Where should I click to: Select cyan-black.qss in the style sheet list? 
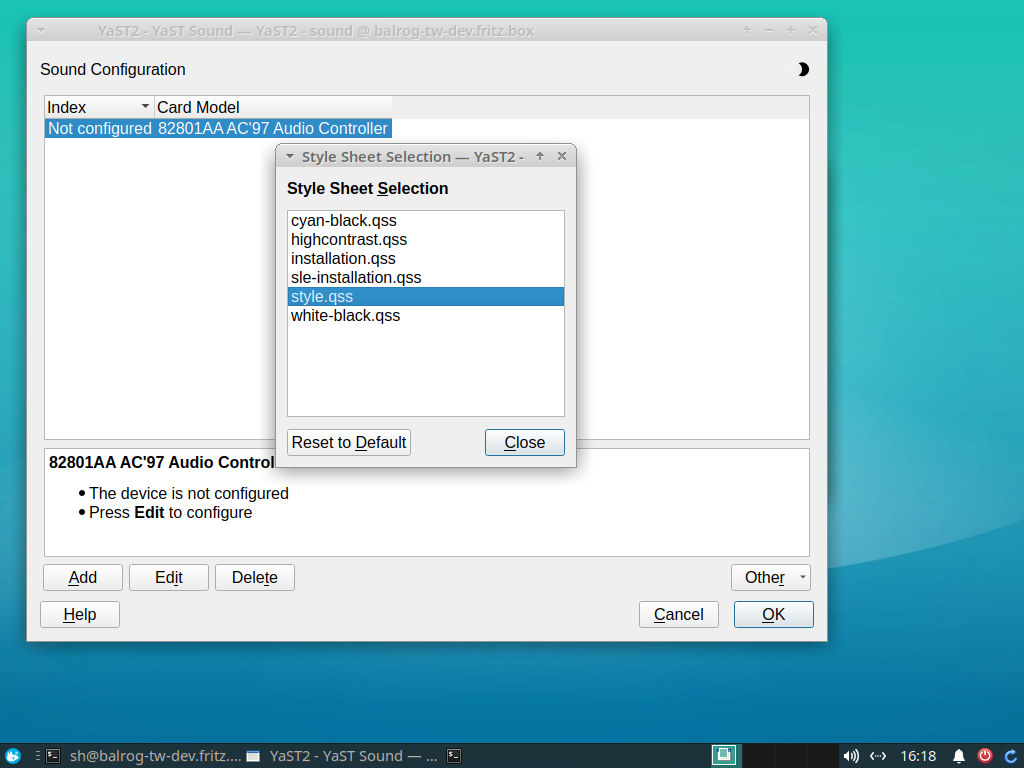coord(425,221)
